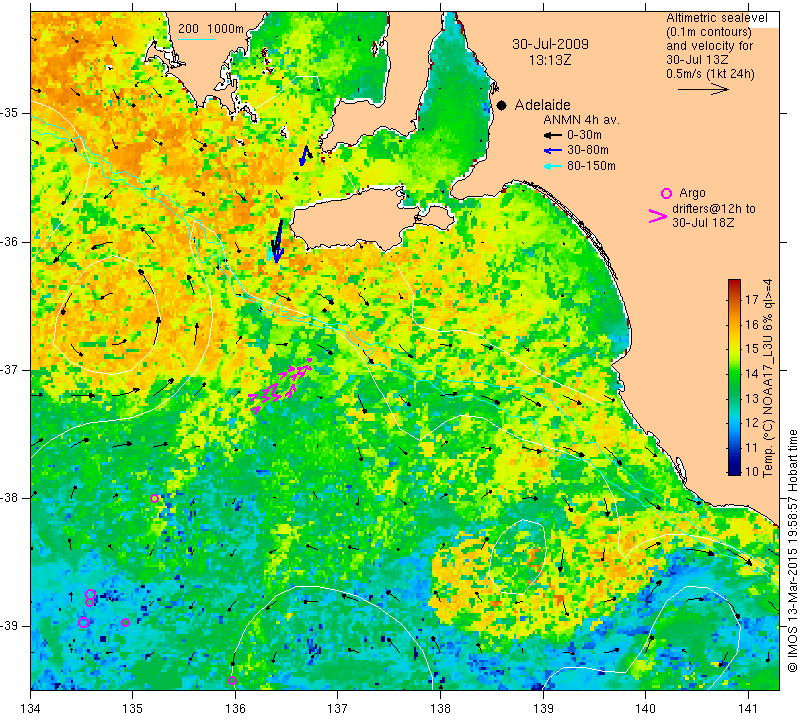Click the thick blue ANMN mooring arrow near Kangaroo Island

pyautogui.click(x=278, y=241)
